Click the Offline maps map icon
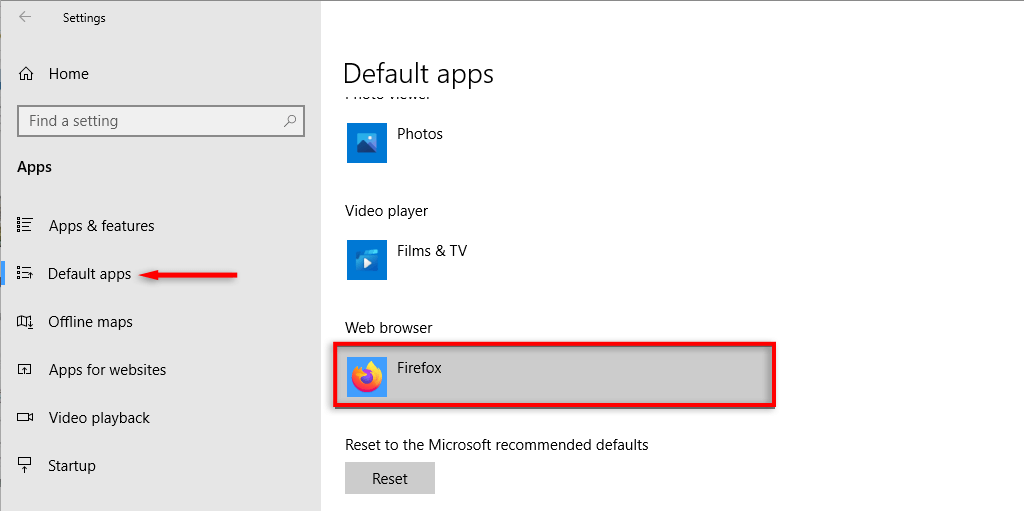Viewport: 1024px width, 511px height. pos(26,322)
